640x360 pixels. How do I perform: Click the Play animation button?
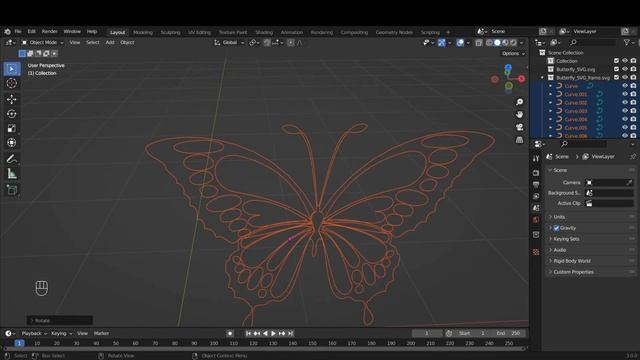click(x=273, y=333)
